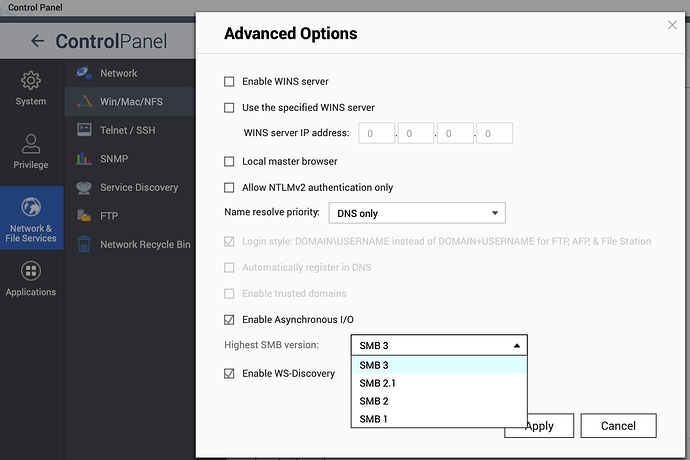Uncheck Enable Asynchronous I/O
Viewport: 690px width, 460px height.
[229, 320]
